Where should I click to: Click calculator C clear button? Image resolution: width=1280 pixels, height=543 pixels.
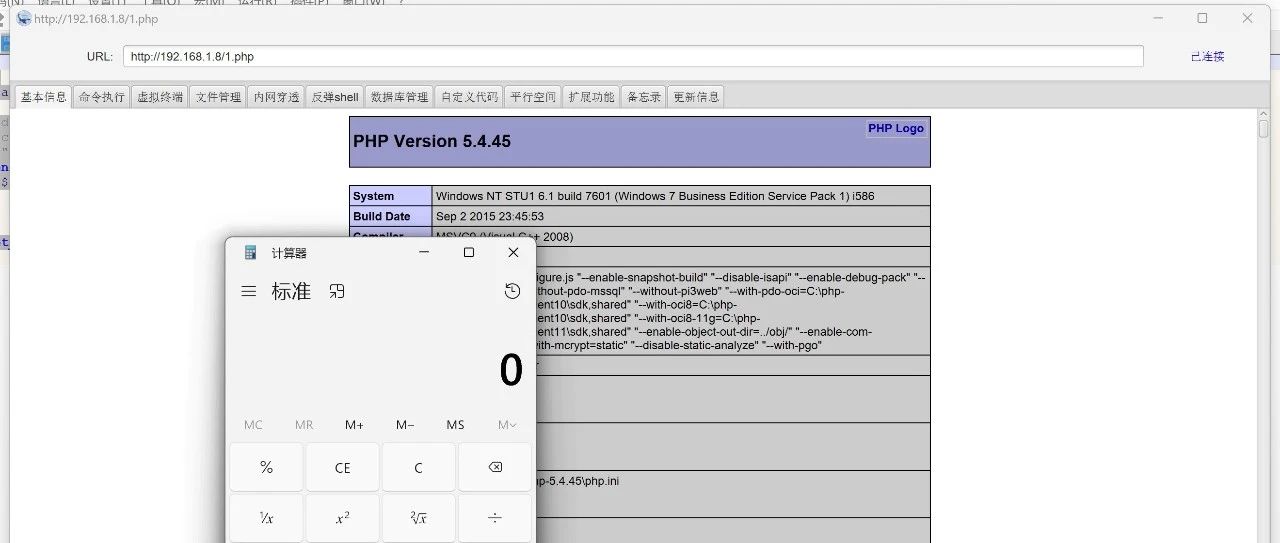tap(419, 467)
